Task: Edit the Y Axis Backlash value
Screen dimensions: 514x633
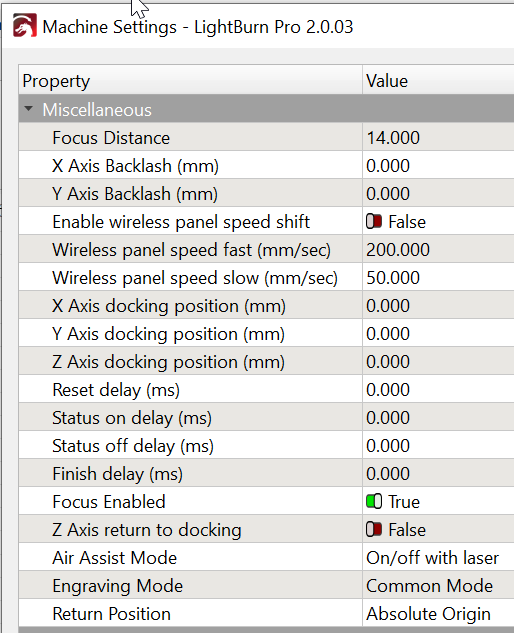Action: 438,193
